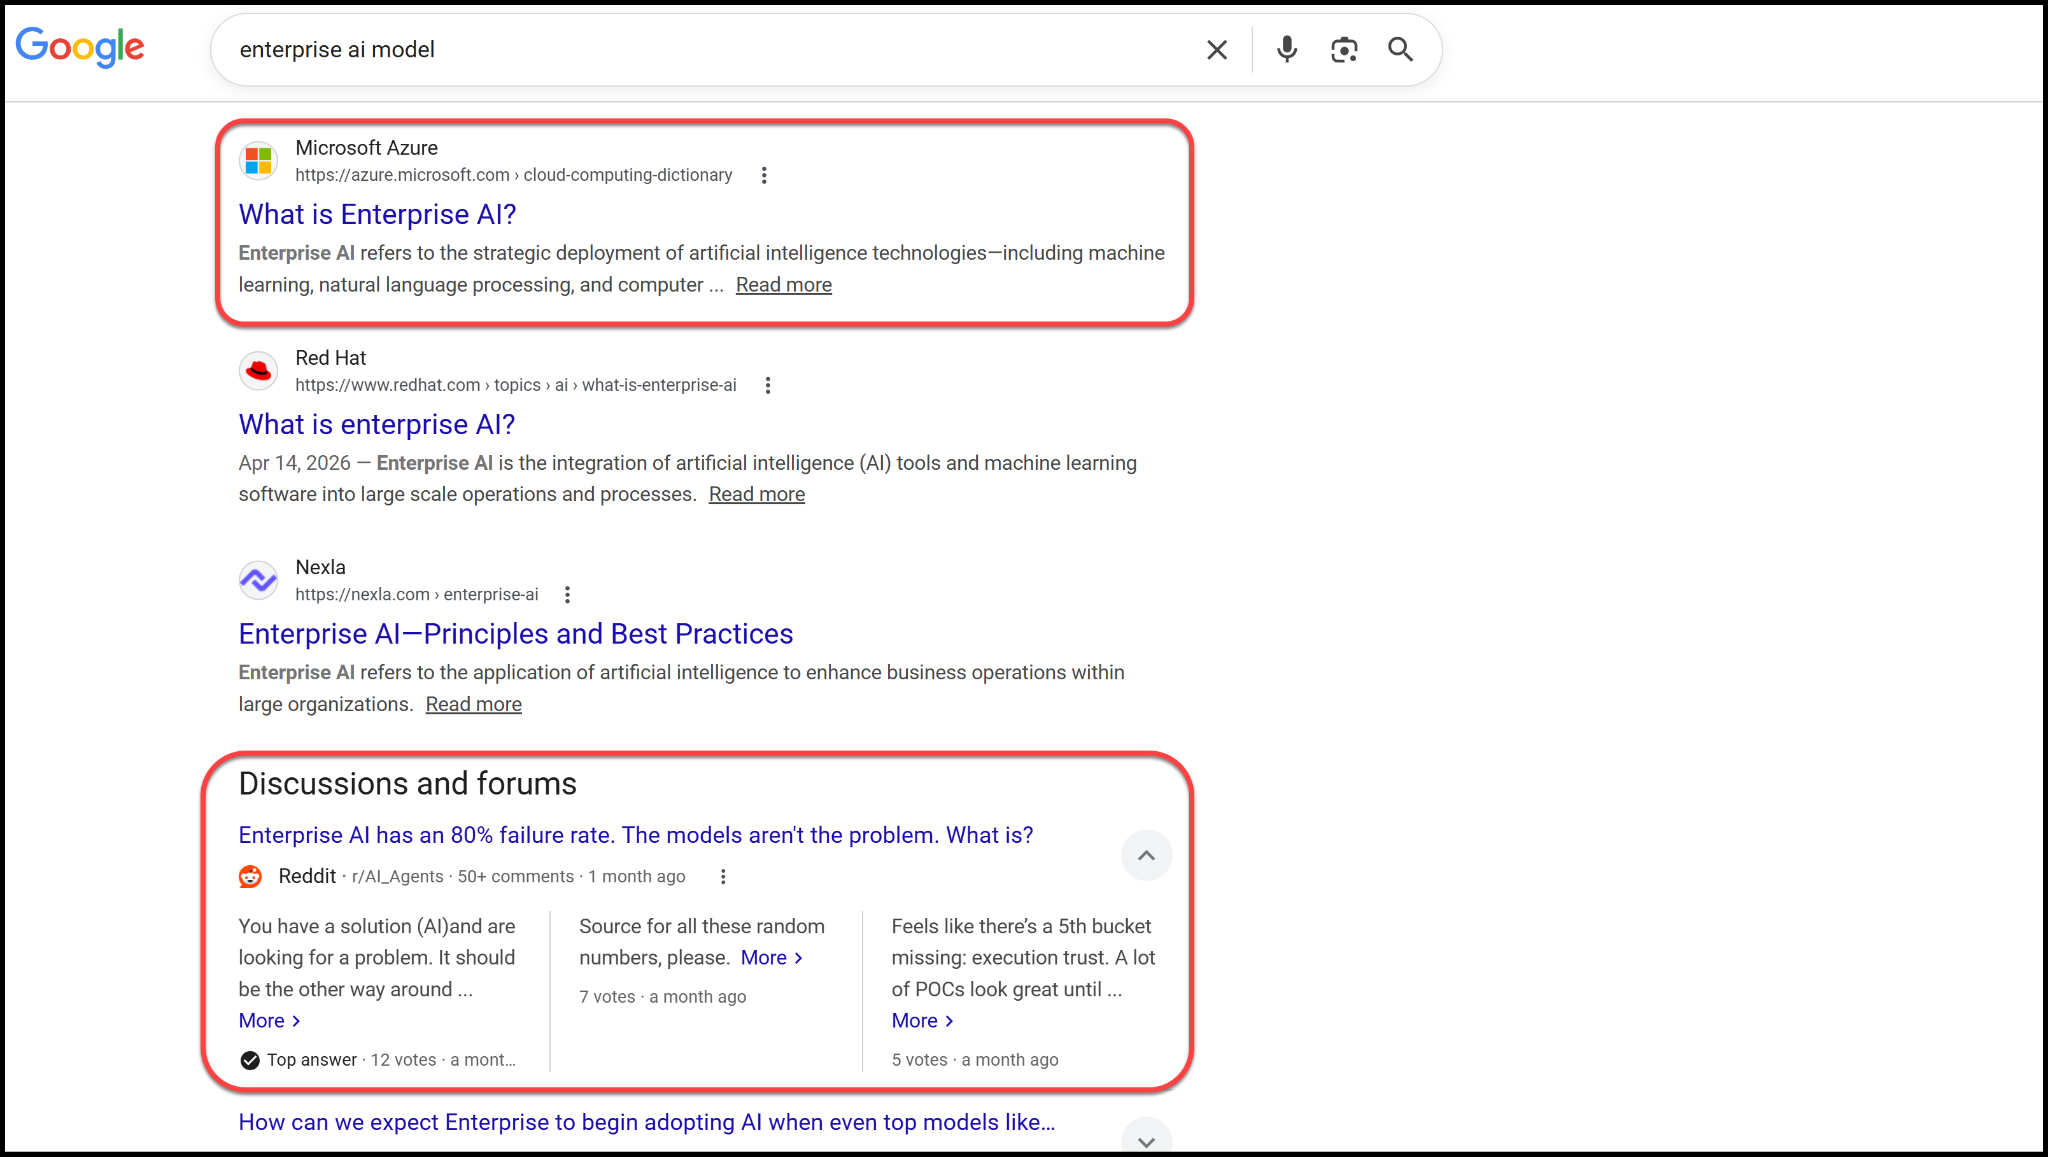Open 'Enterprise AI—Principles and Best Practices' link
This screenshot has width=2048, height=1157.
point(515,634)
